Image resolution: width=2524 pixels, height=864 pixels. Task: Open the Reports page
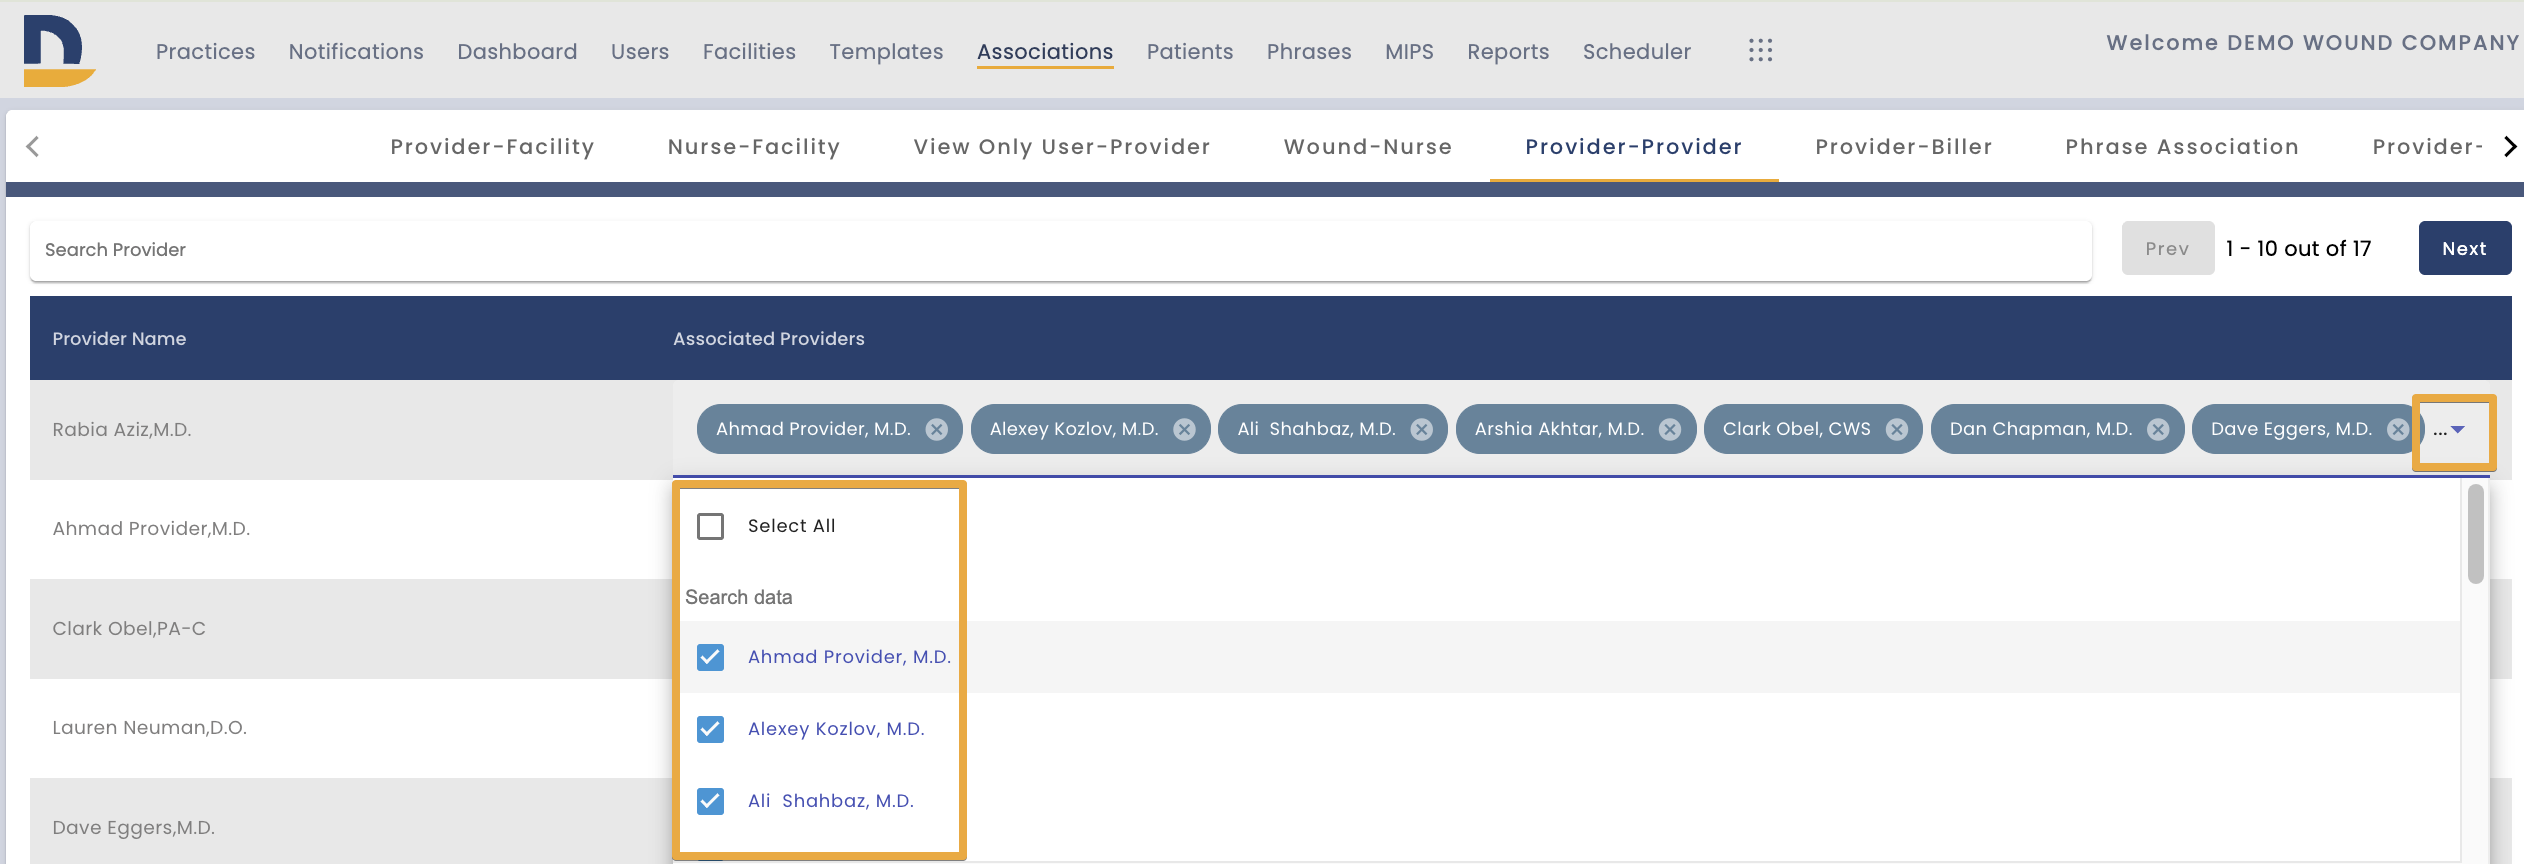pyautogui.click(x=1508, y=51)
